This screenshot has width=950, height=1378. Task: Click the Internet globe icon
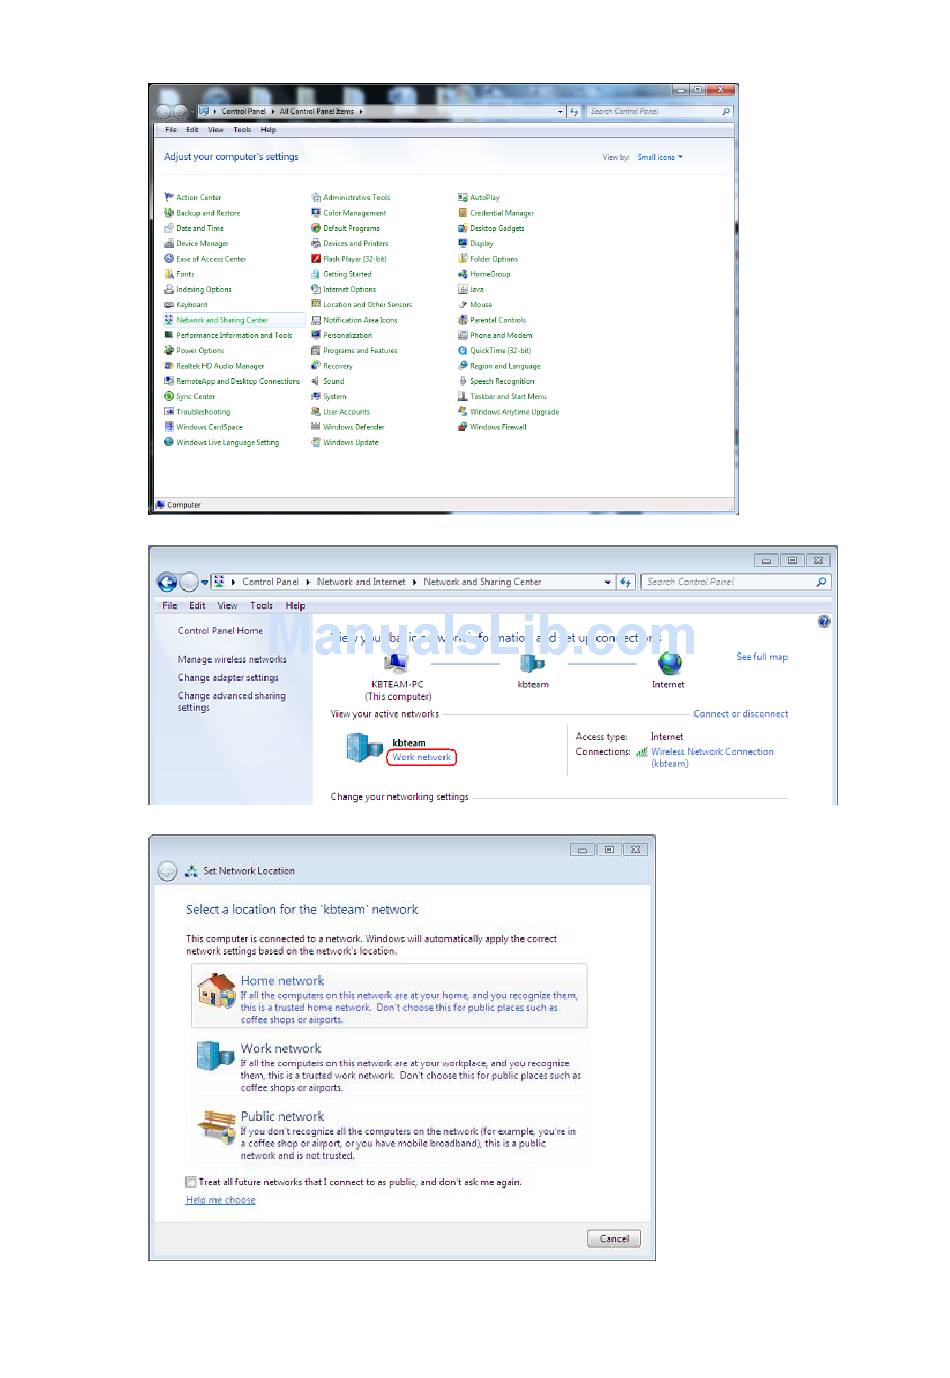[x=669, y=663]
